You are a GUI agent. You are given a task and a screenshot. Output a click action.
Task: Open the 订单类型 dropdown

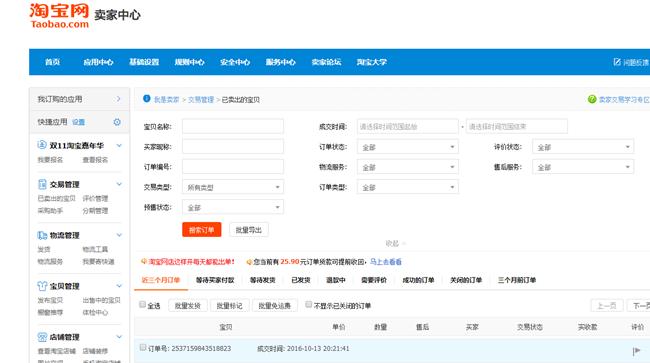point(407,187)
